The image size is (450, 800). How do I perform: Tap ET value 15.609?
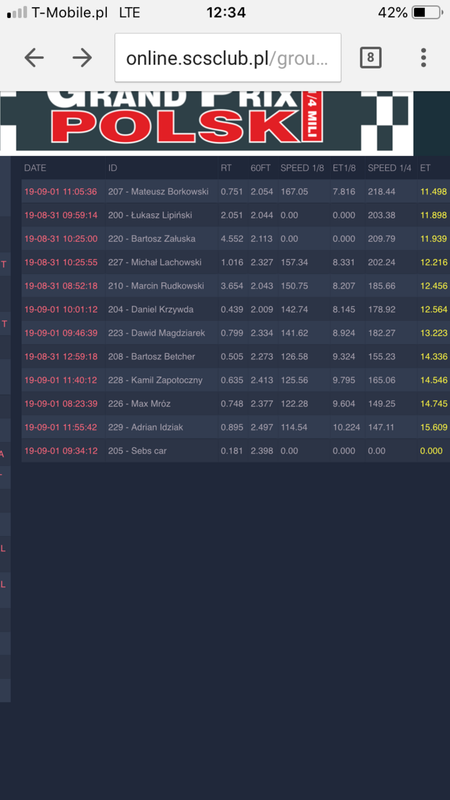pyautogui.click(x=434, y=427)
